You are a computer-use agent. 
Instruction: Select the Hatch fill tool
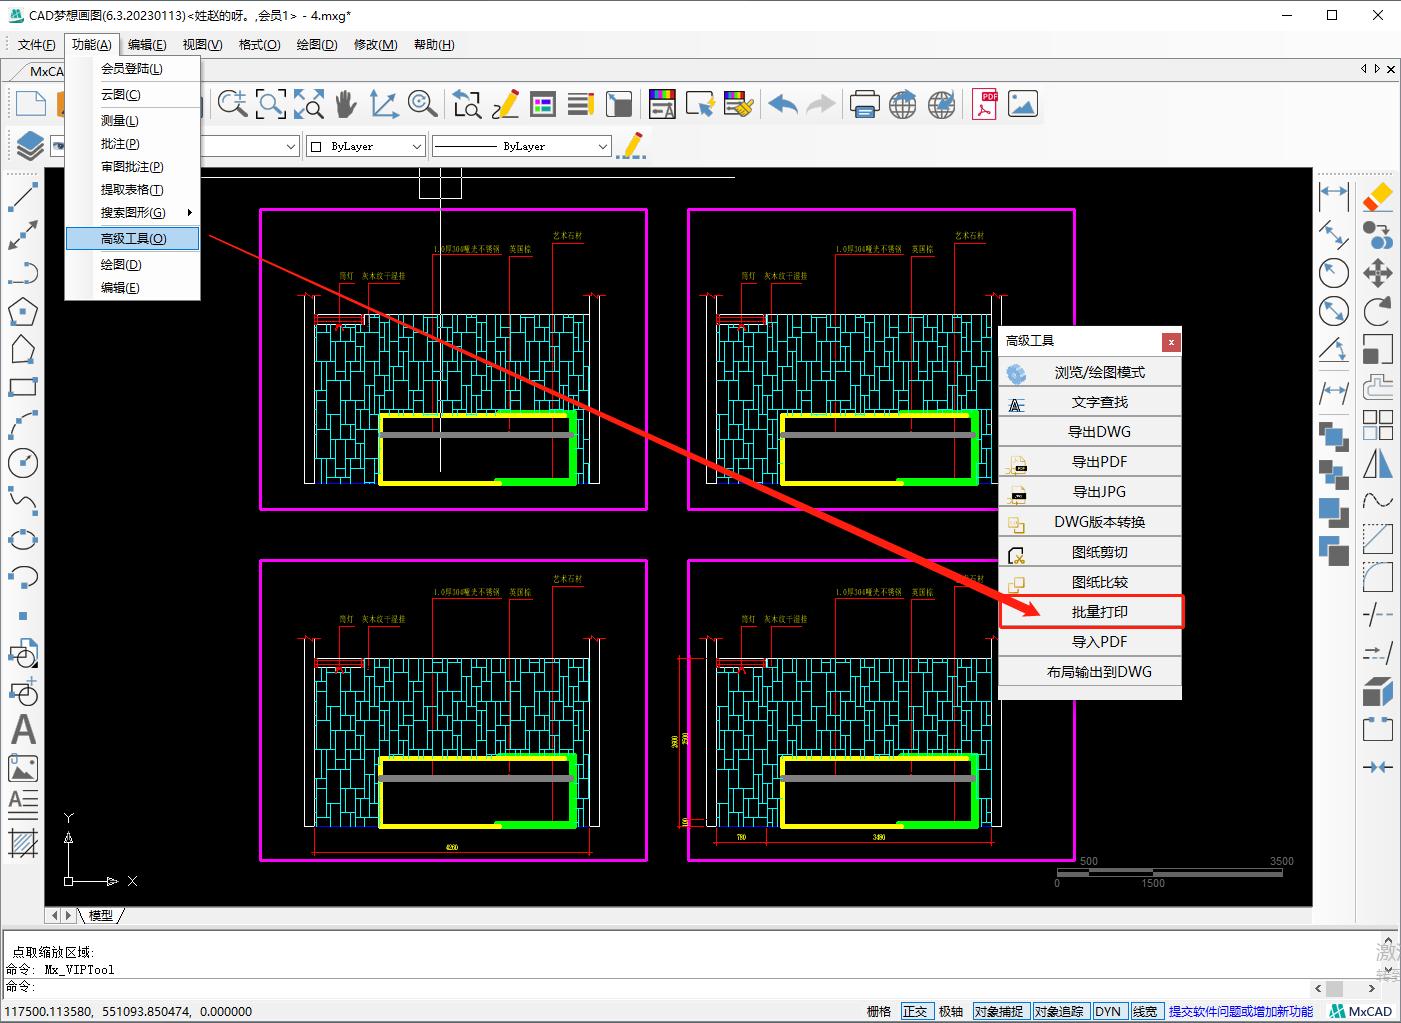(x=22, y=844)
